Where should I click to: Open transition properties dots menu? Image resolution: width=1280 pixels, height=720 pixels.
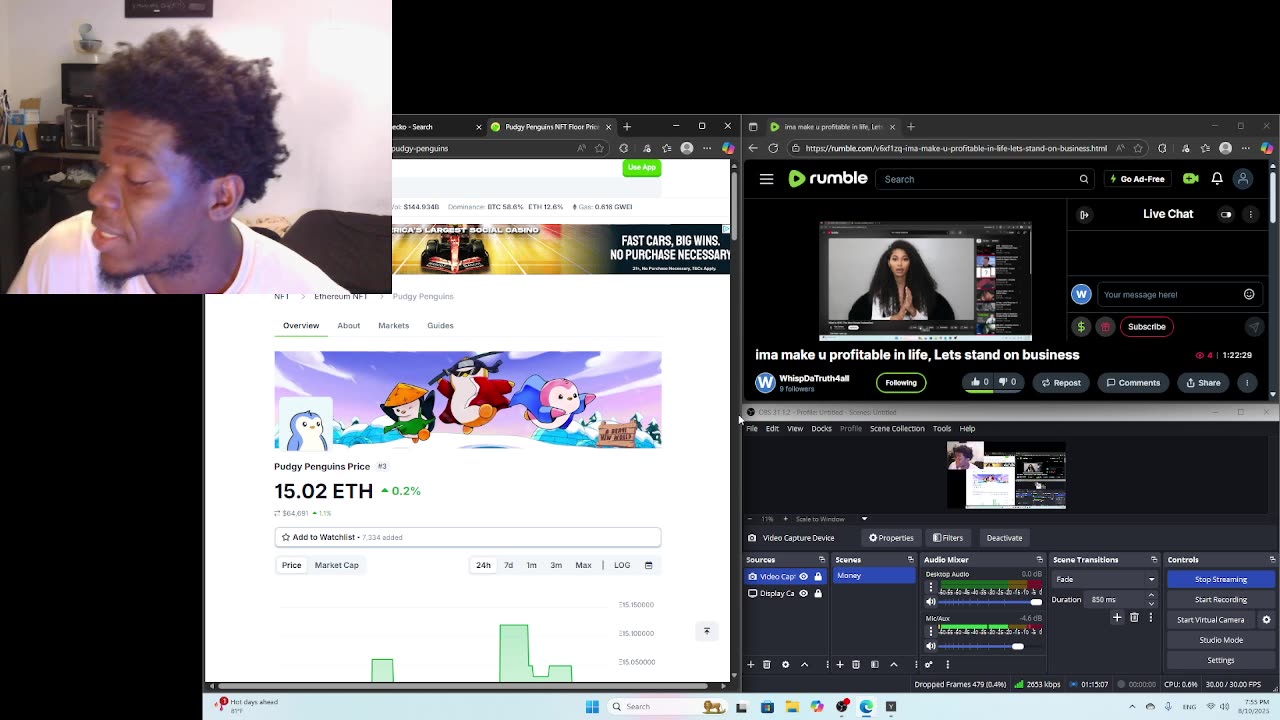tap(1150, 618)
